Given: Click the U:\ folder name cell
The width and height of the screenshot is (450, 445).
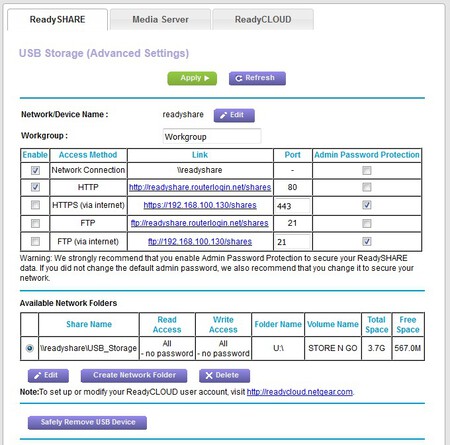Looking at the screenshot, I should (x=278, y=348).
